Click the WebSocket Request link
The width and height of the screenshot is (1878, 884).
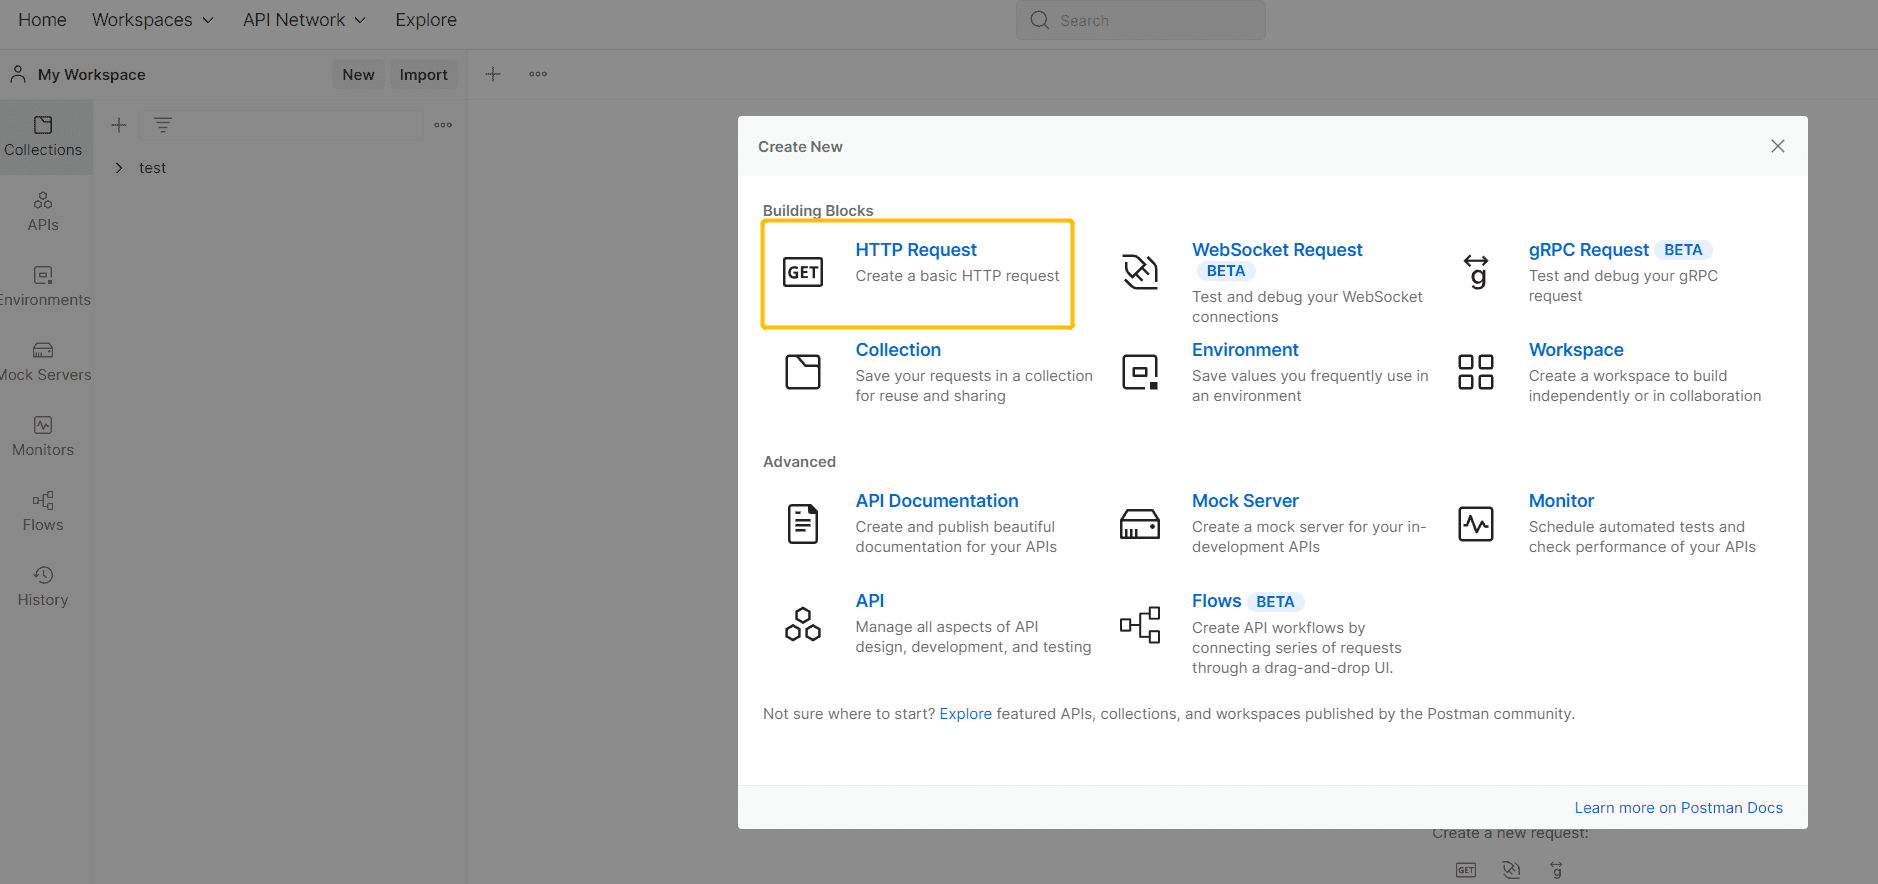[1277, 250]
